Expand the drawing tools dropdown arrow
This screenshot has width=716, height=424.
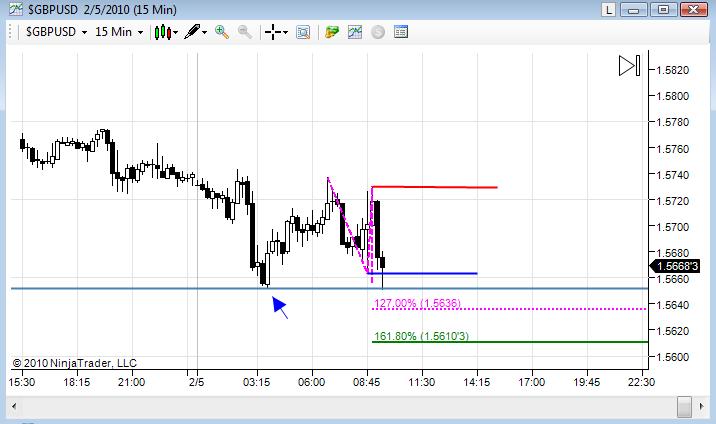click(205, 32)
